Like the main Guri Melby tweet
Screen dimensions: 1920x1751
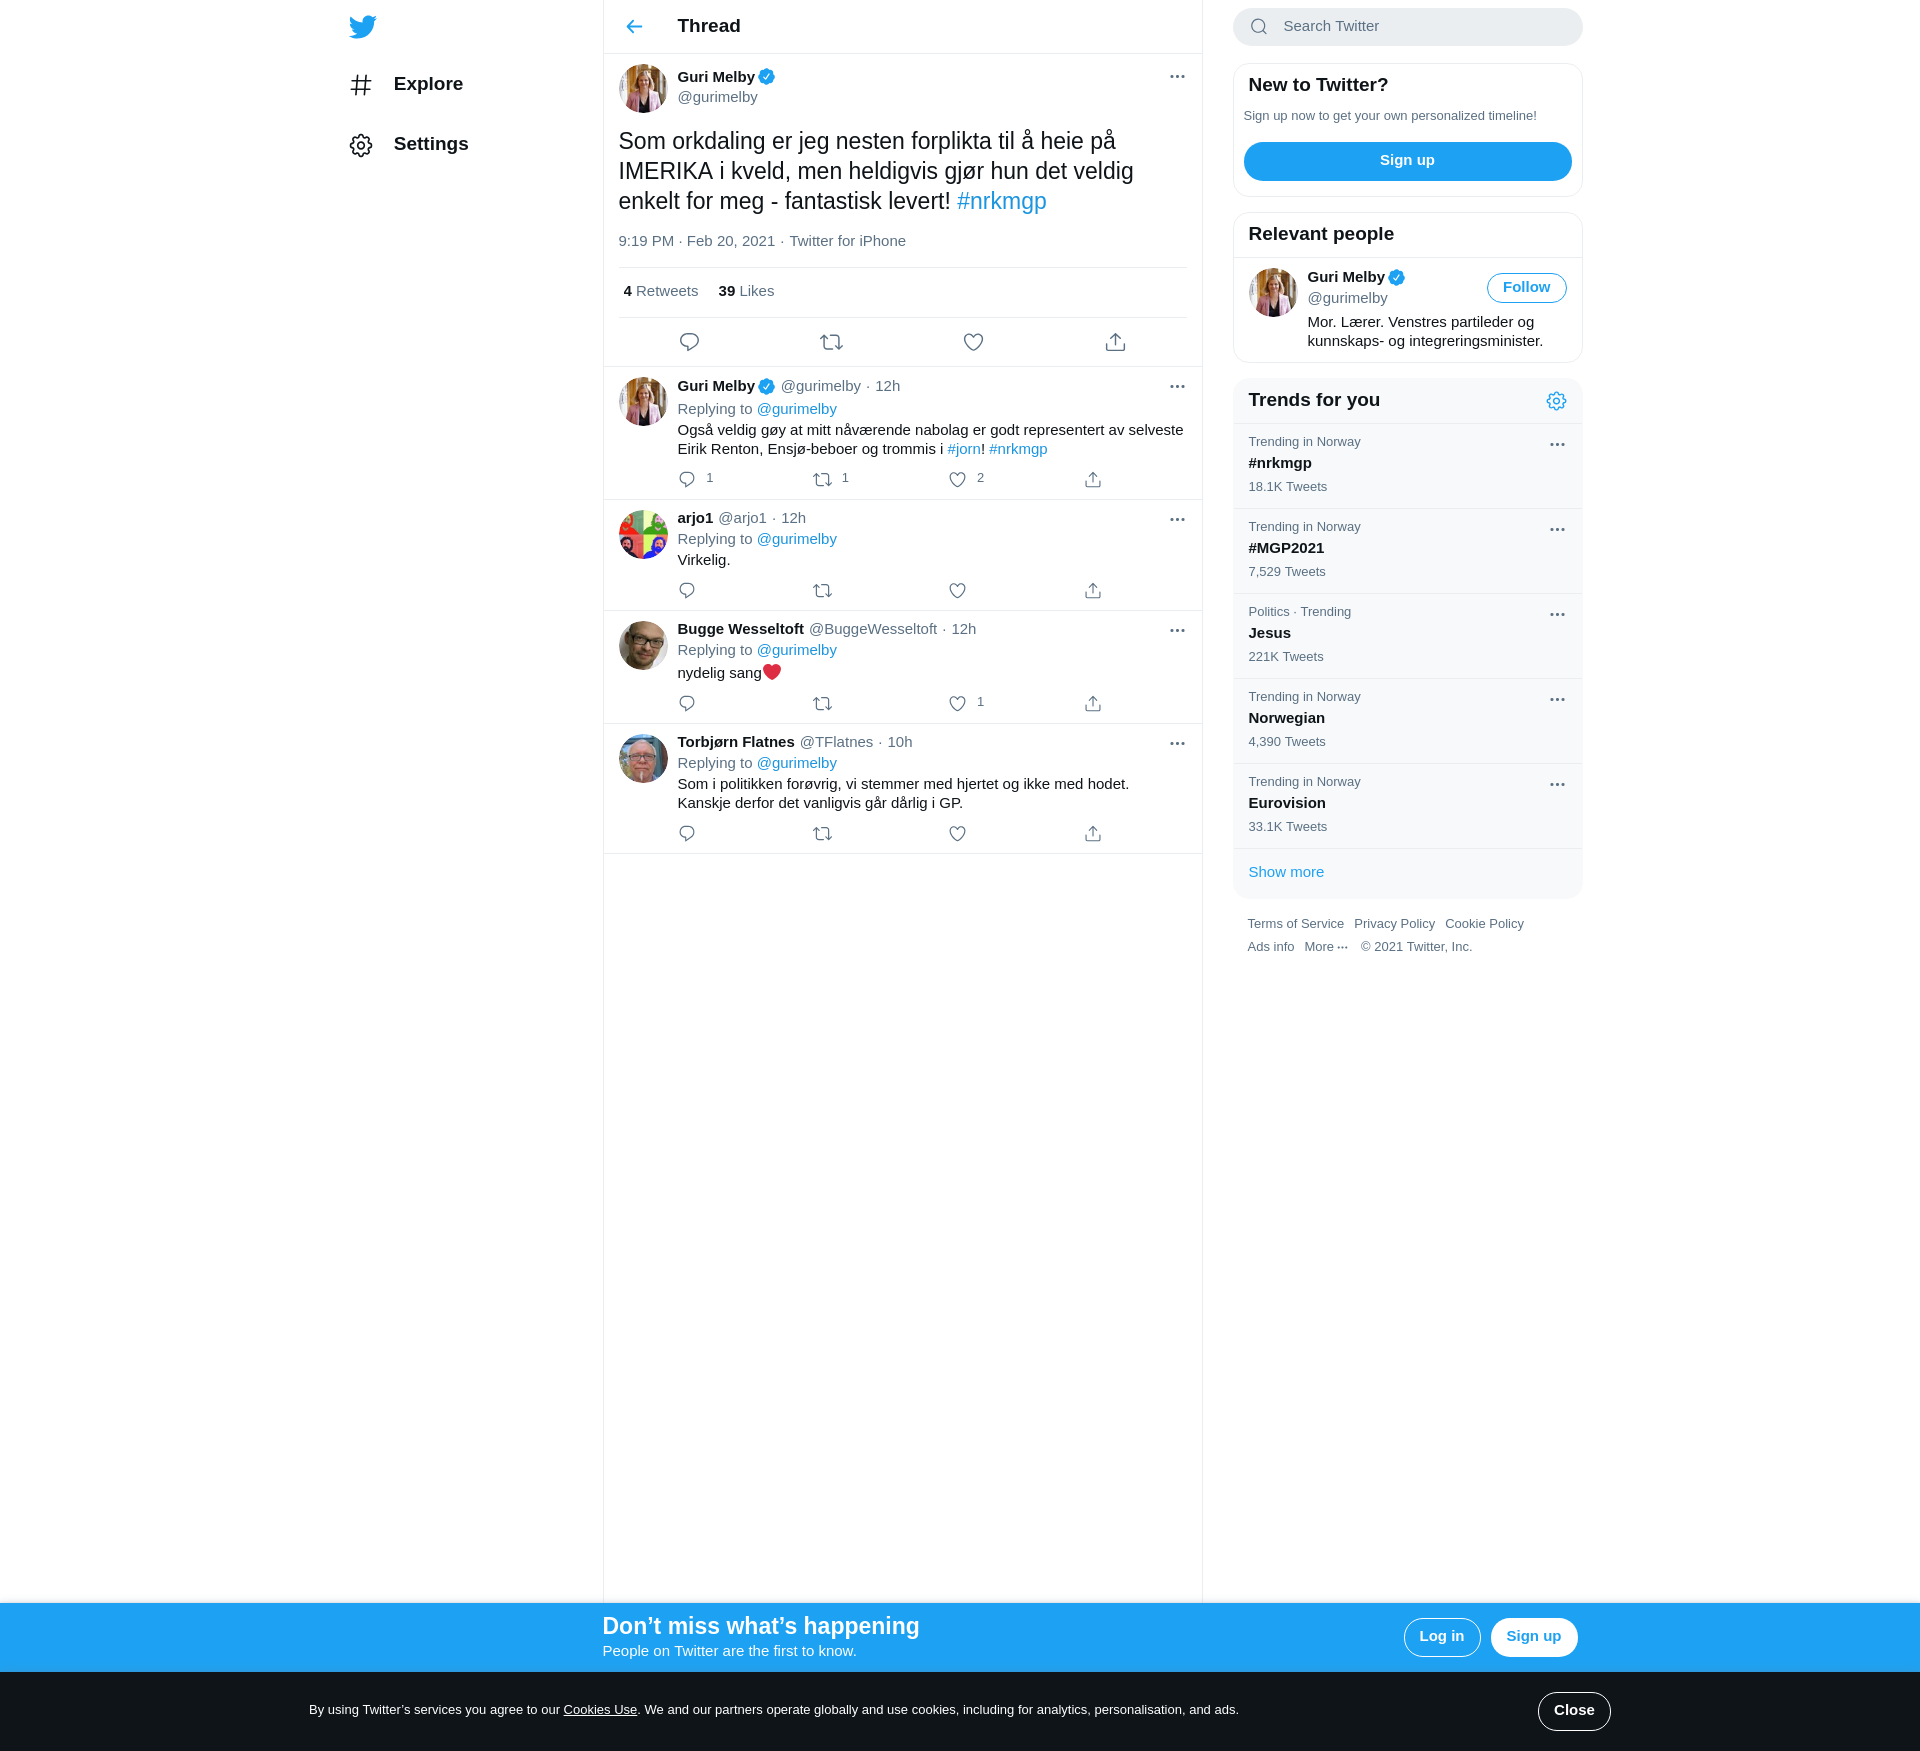[973, 342]
